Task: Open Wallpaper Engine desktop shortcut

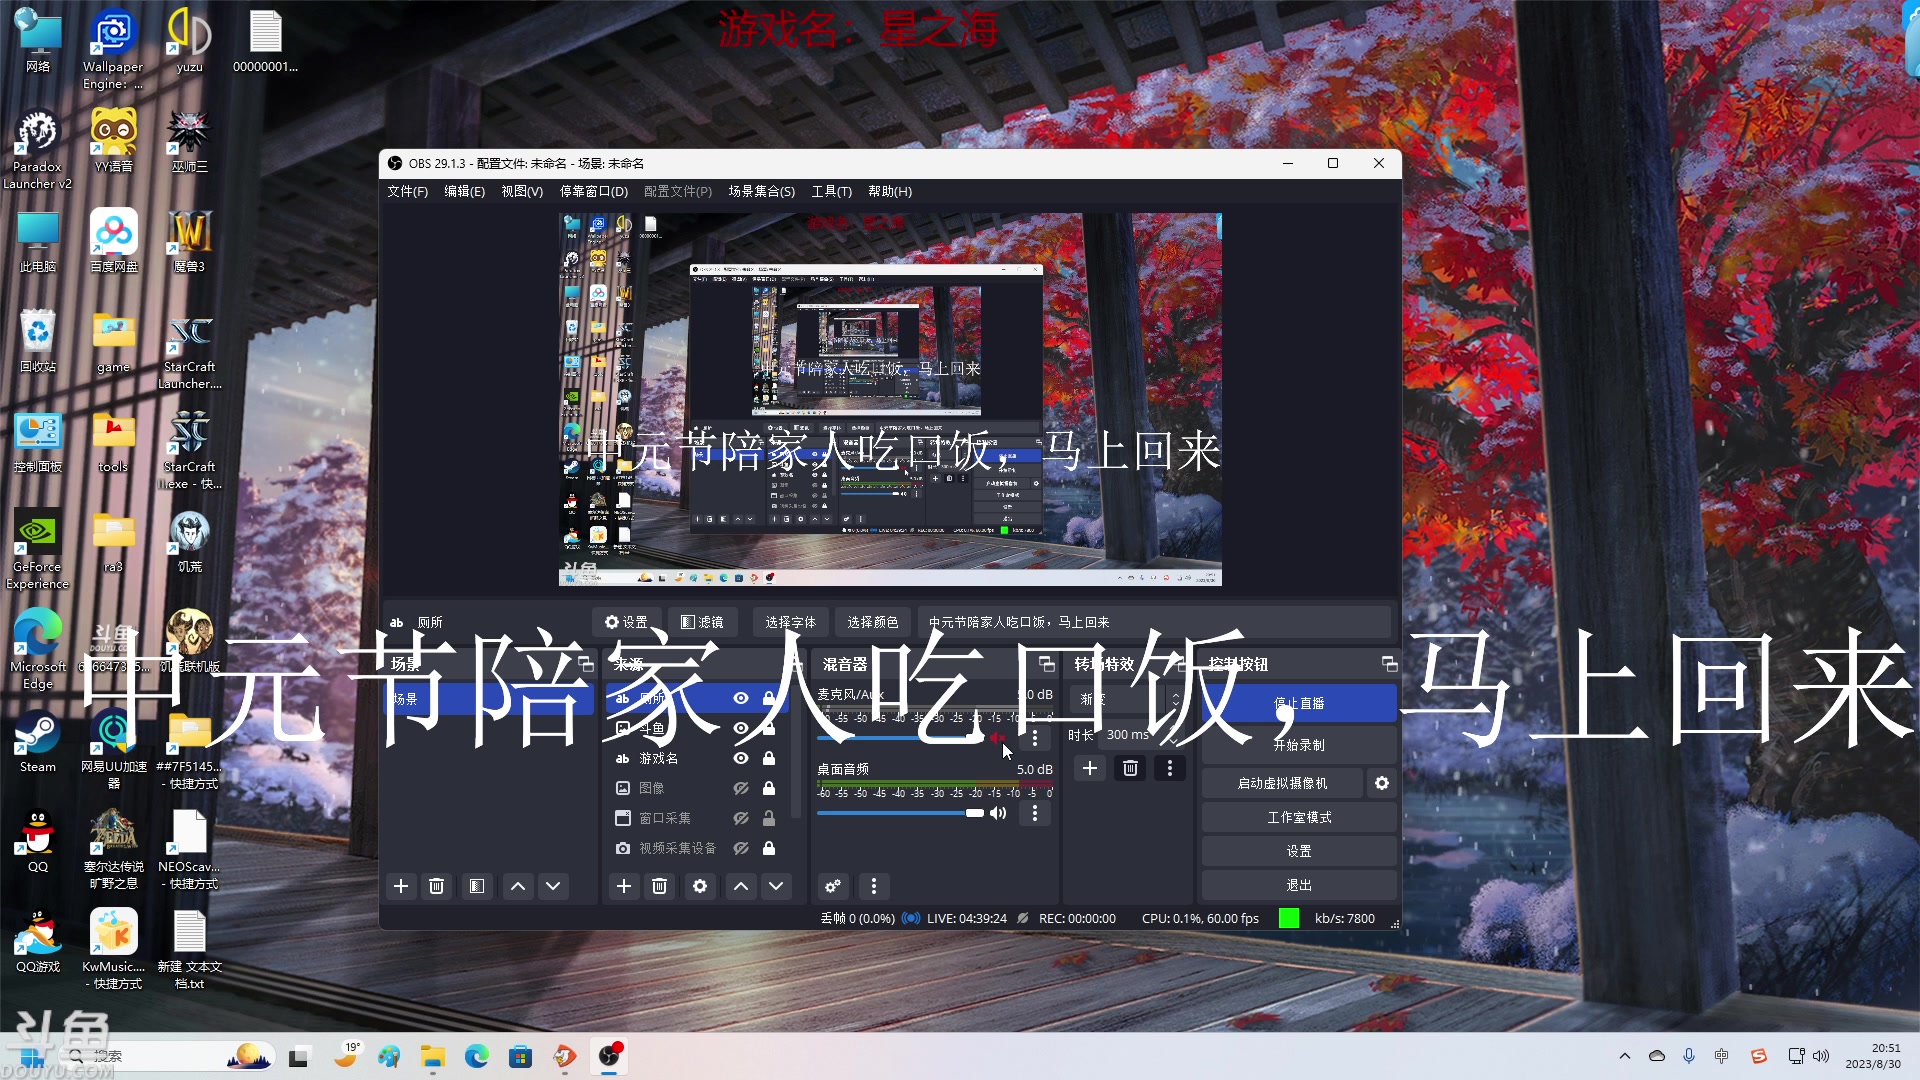Action: [x=113, y=50]
